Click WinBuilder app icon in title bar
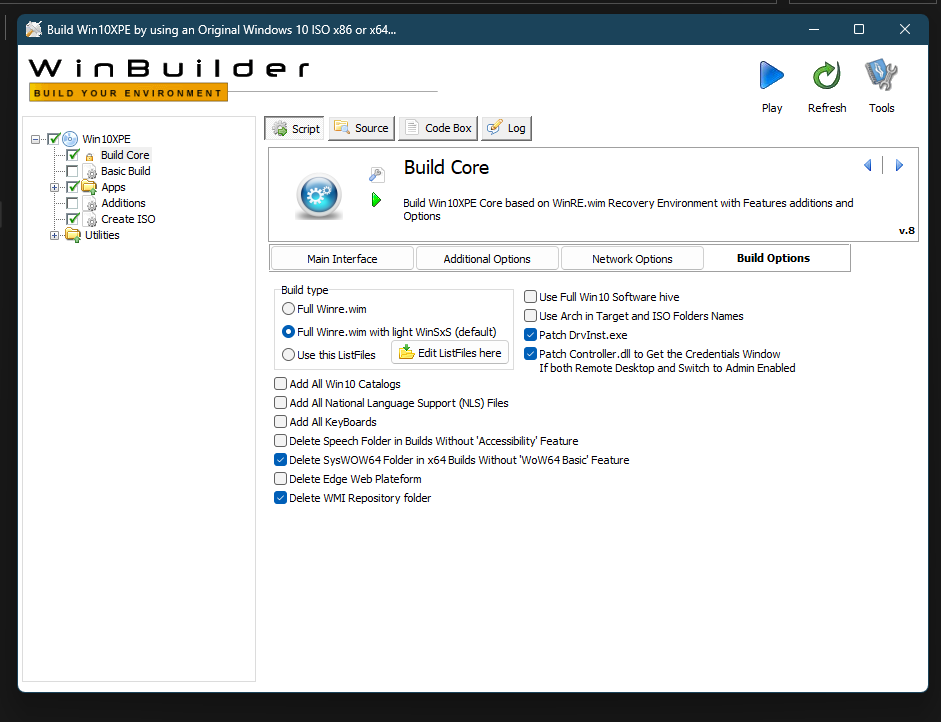 pos(34,29)
